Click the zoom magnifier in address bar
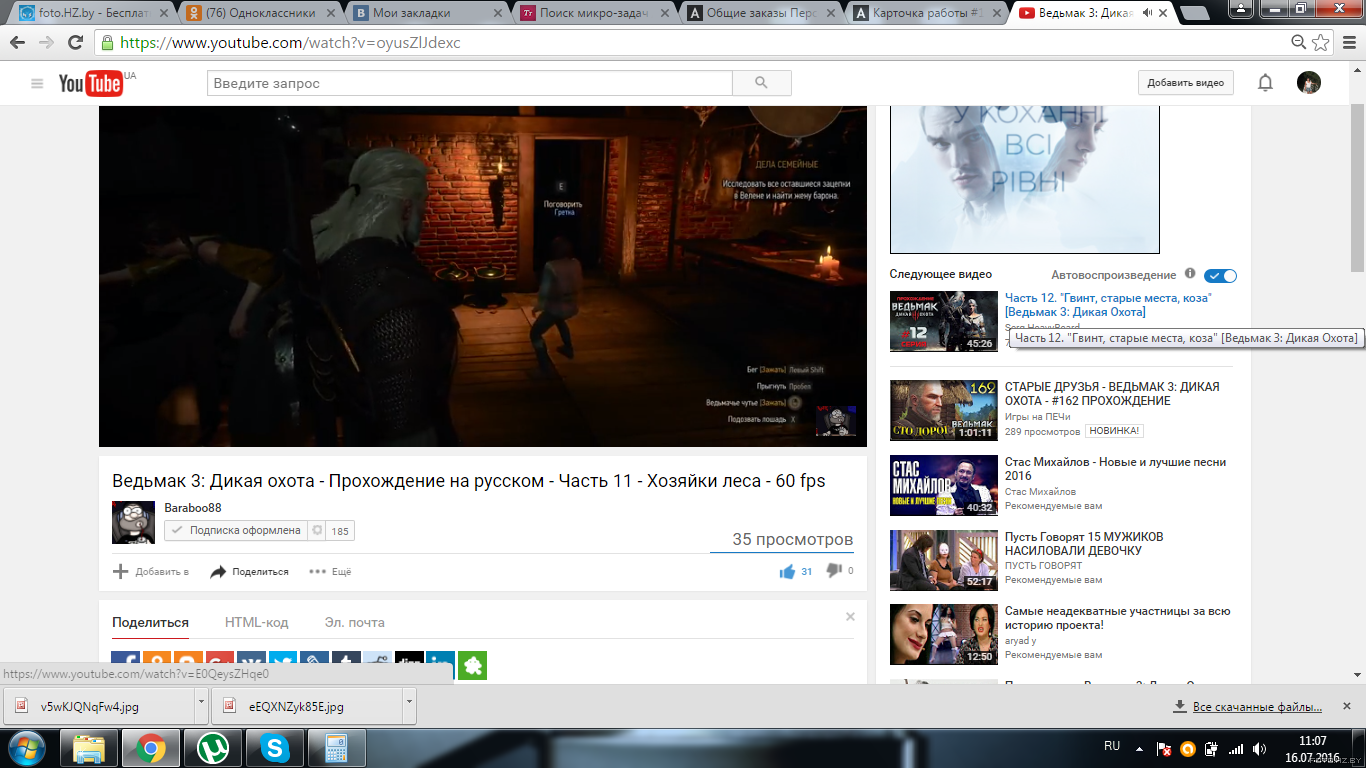The image size is (1366, 768). pos(1299,42)
